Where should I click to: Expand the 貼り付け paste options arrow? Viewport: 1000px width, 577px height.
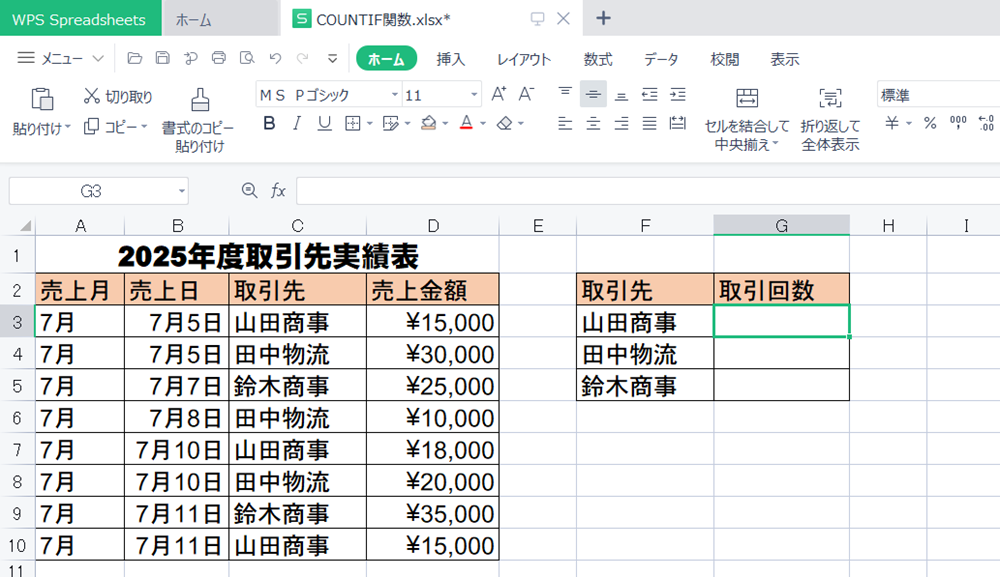(x=68, y=127)
